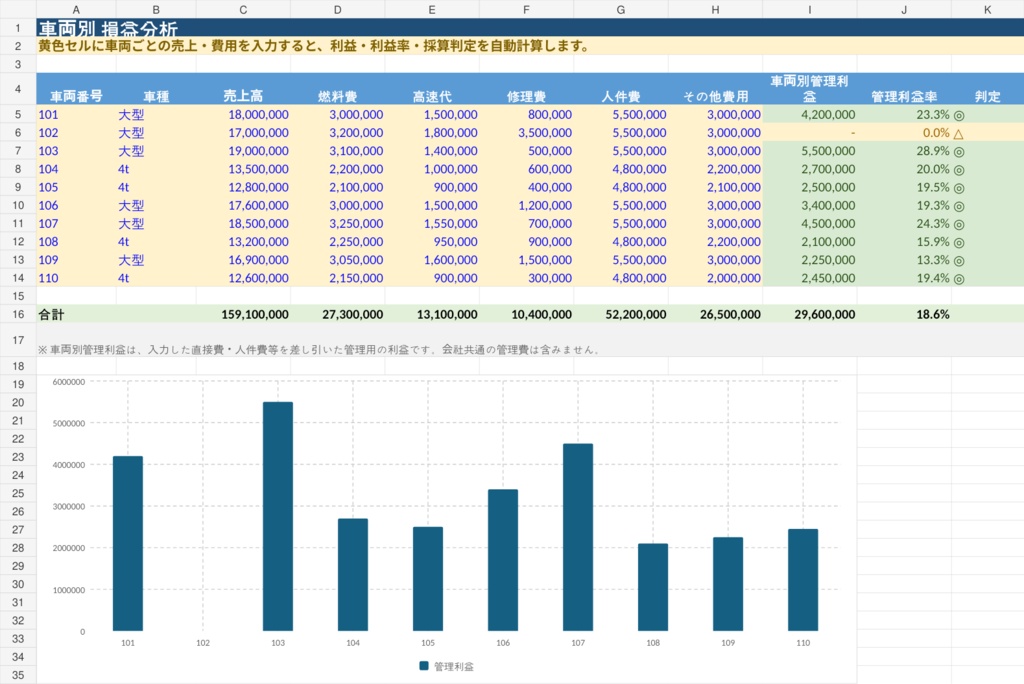Click the chart bar for vehicle 107
1024x684 pixels.
578,537
